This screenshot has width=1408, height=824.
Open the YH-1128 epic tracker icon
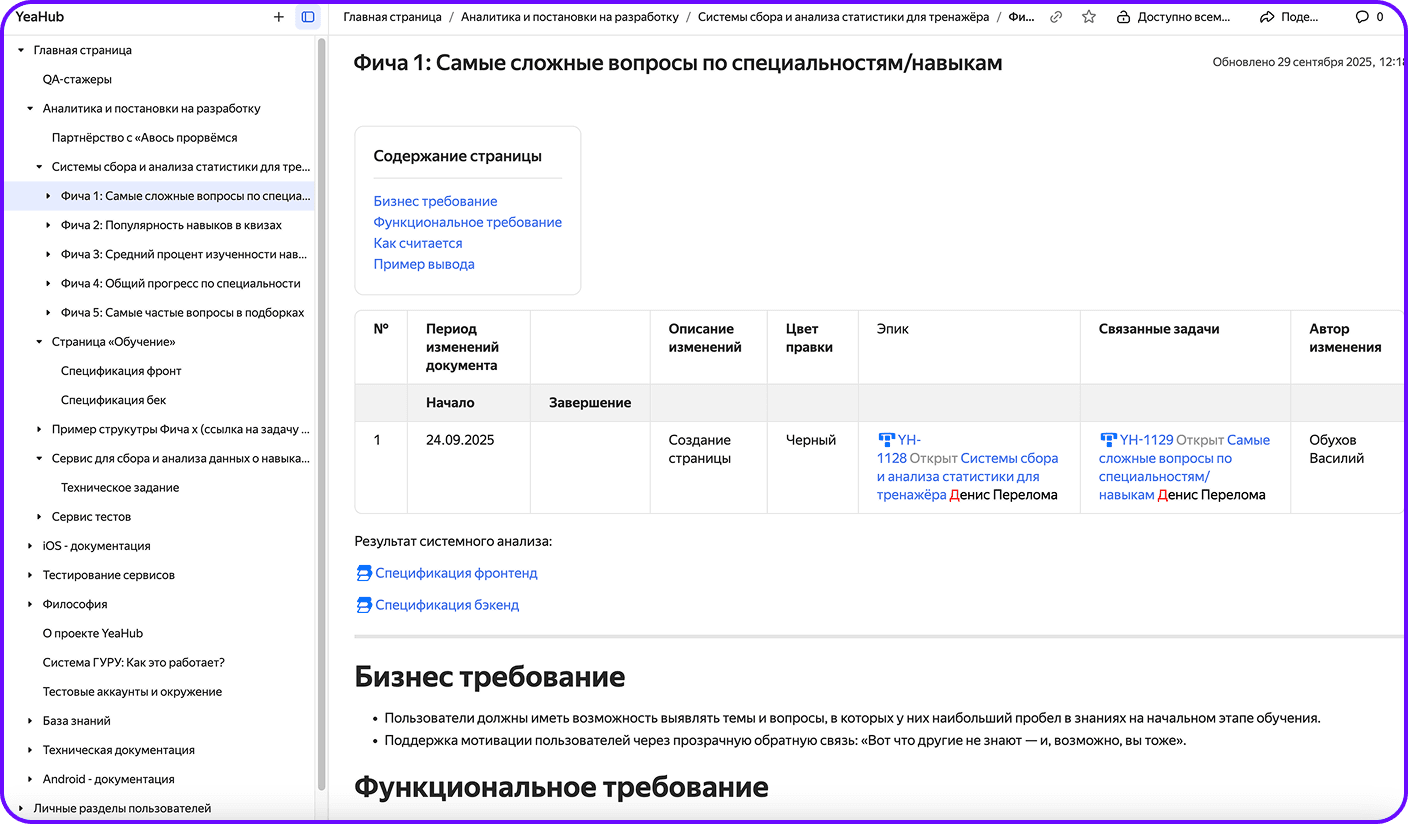click(x=886, y=440)
